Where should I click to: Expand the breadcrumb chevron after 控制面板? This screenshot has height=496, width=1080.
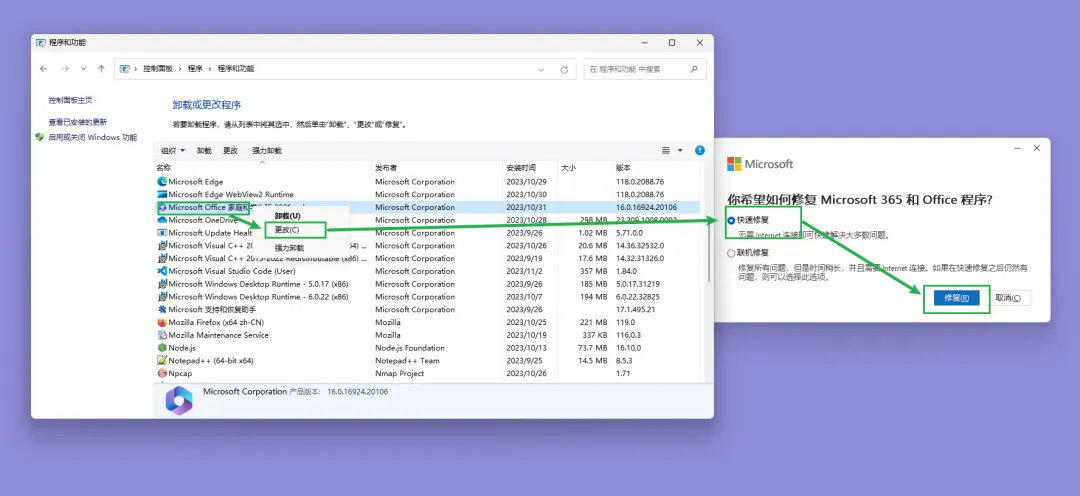tap(180, 69)
